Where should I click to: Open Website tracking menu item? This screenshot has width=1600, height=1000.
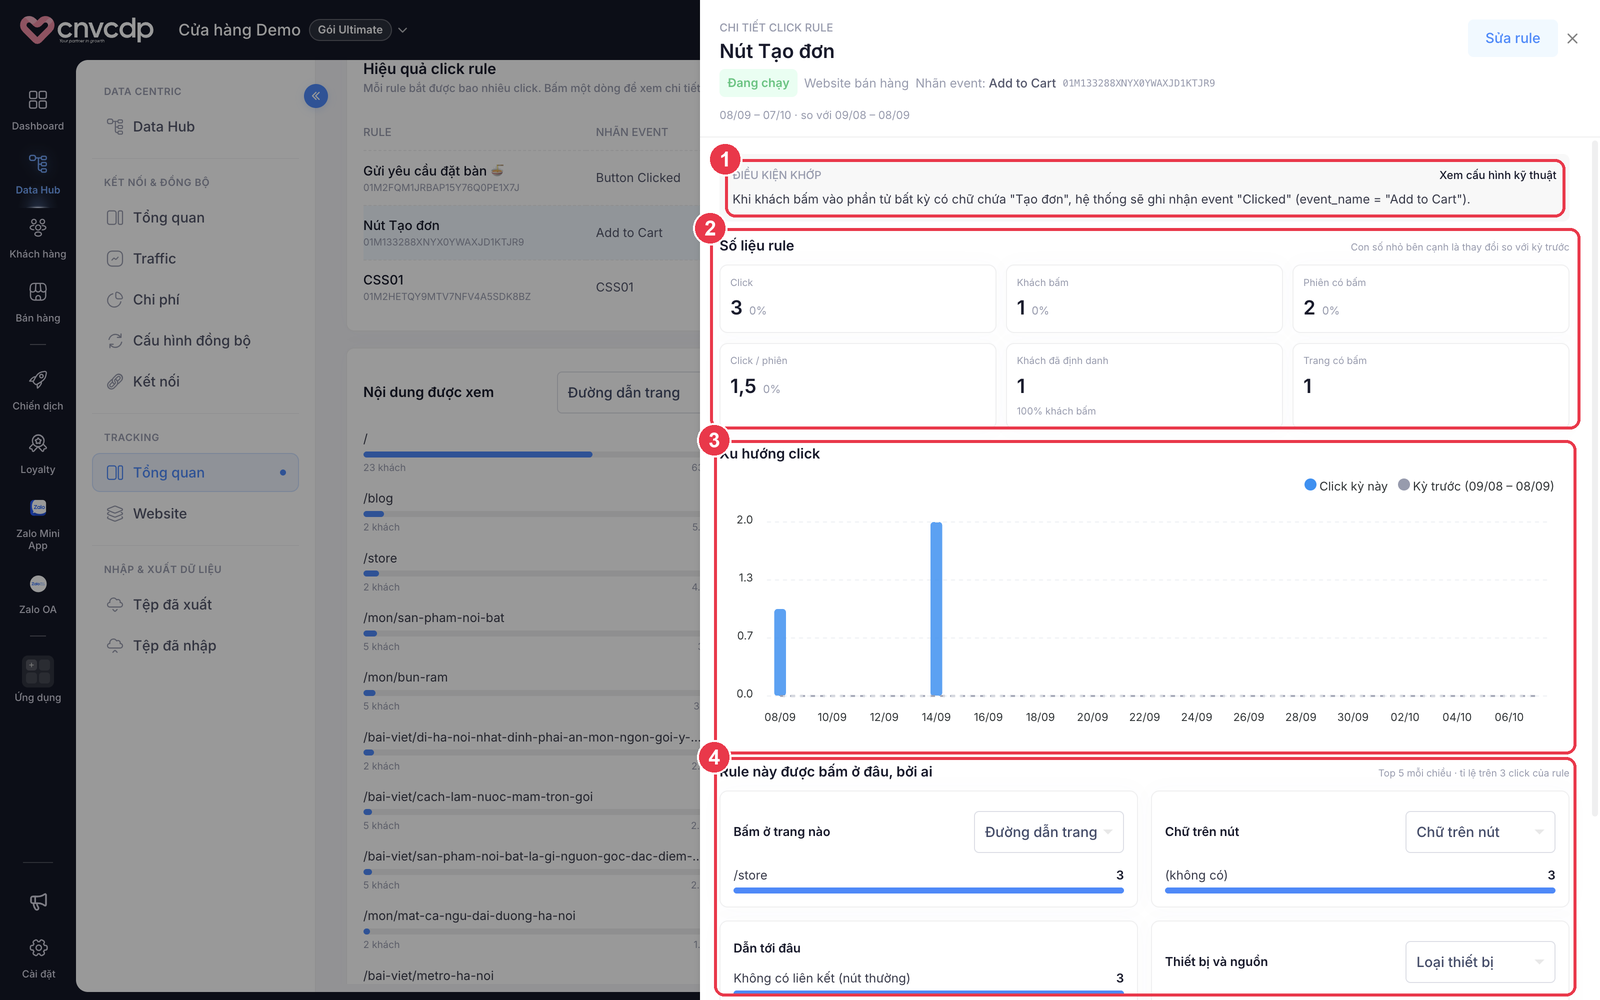coord(195,514)
